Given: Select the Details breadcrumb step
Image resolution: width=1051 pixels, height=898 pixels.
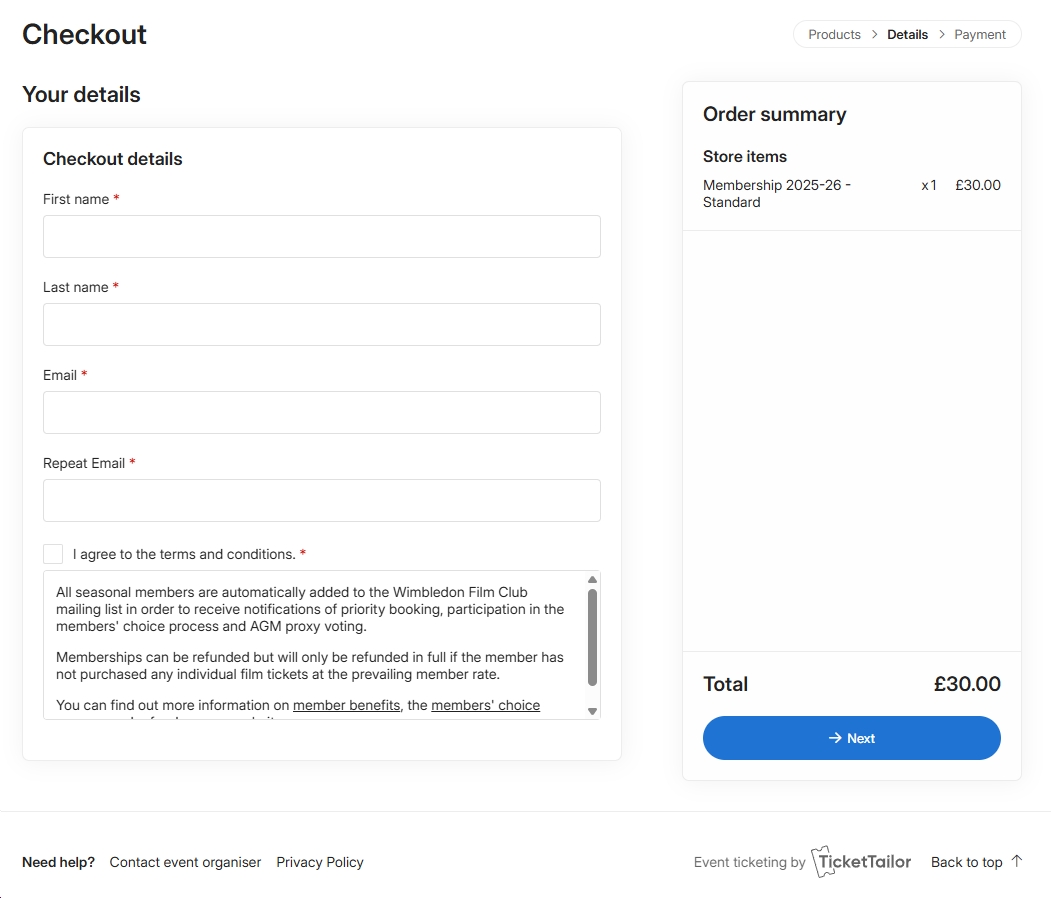Looking at the screenshot, I should click(x=907, y=34).
